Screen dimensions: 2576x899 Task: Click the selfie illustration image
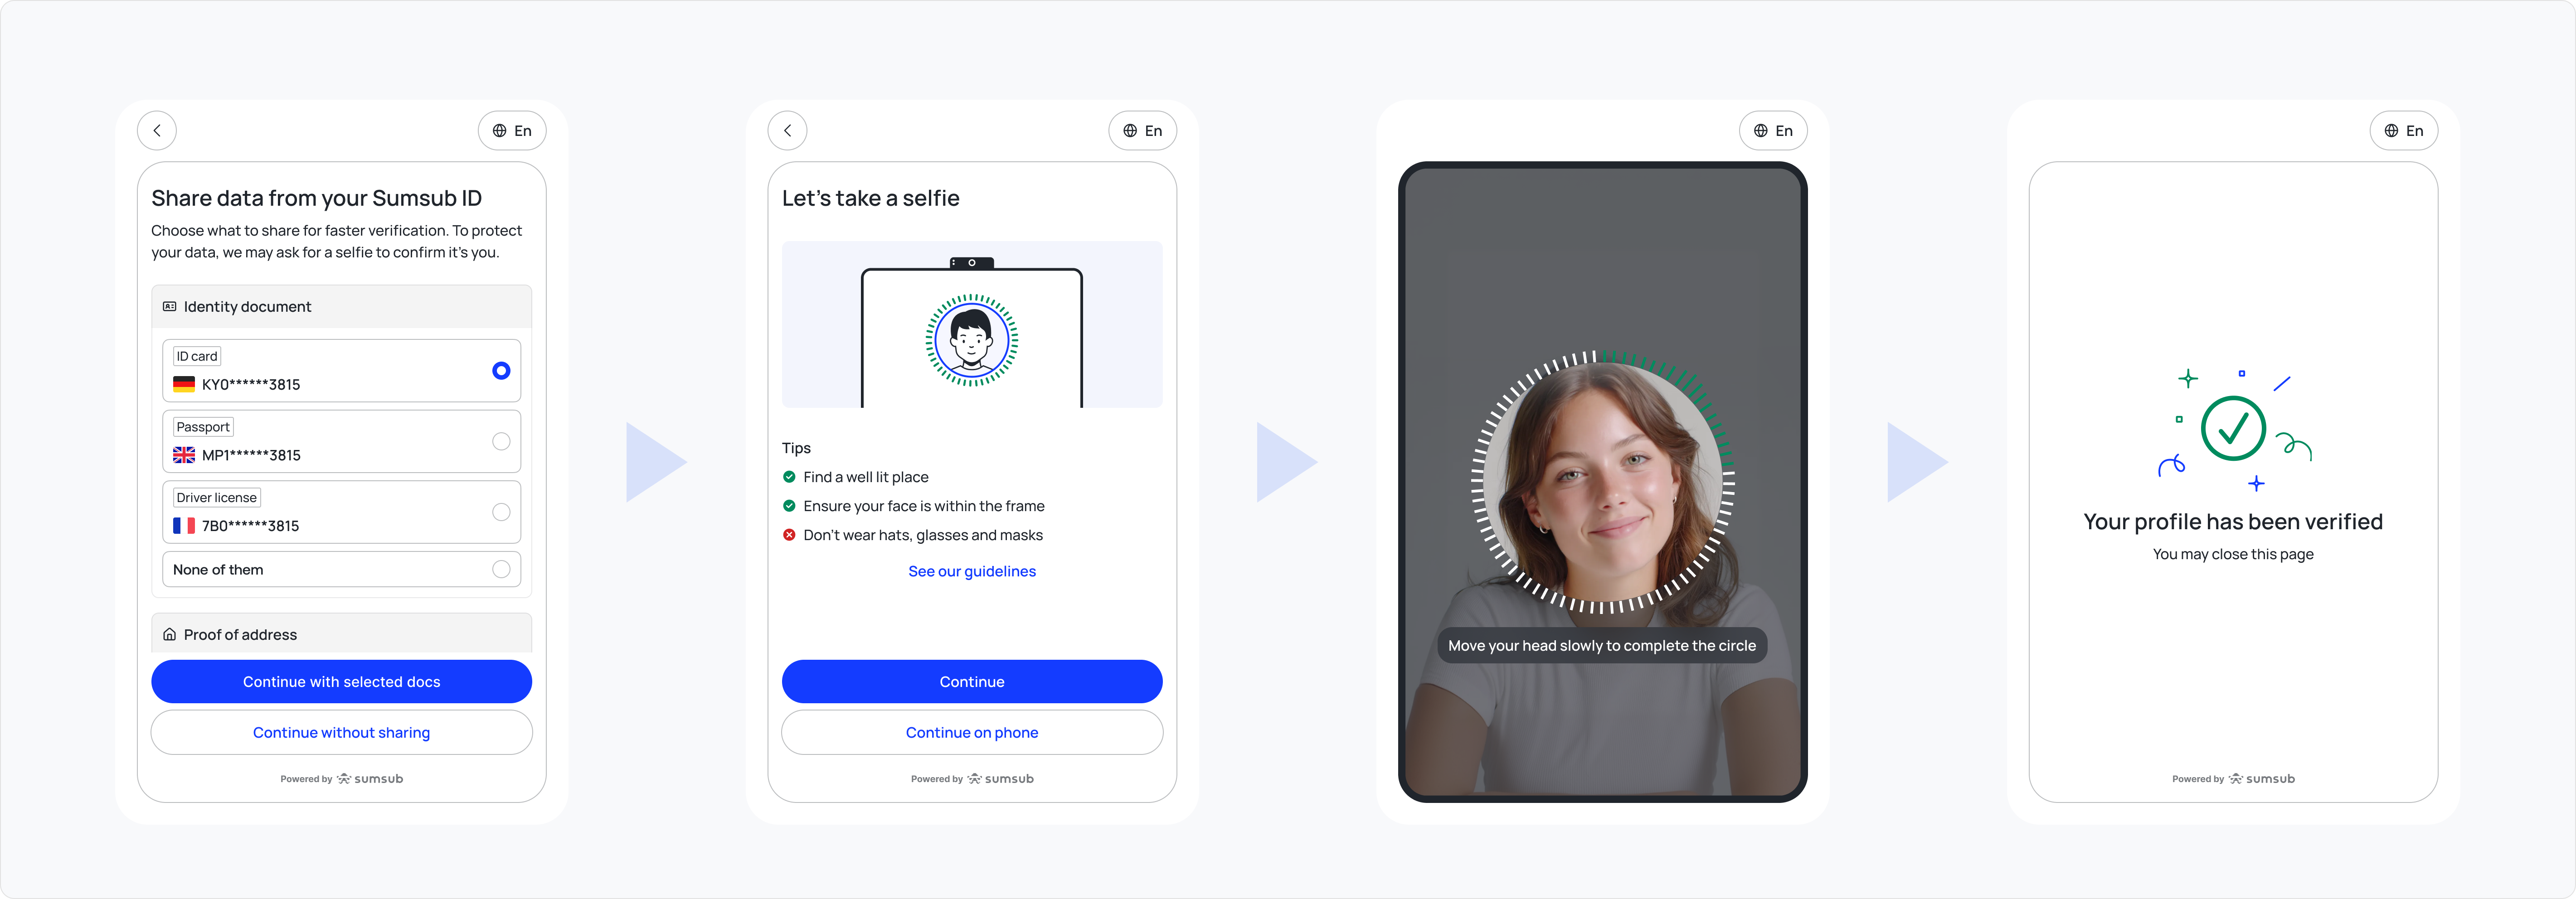[x=971, y=325]
